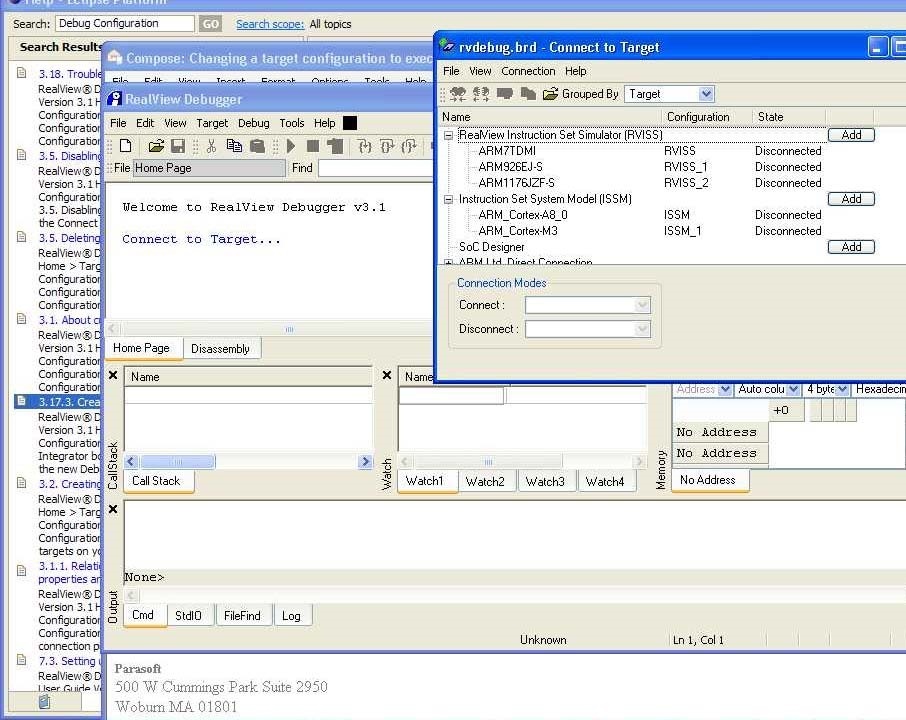The width and height of the screenshot is (906, 720).
Task: Open the Disconnect mode dropdown
Action: click(x=642, y=329)
